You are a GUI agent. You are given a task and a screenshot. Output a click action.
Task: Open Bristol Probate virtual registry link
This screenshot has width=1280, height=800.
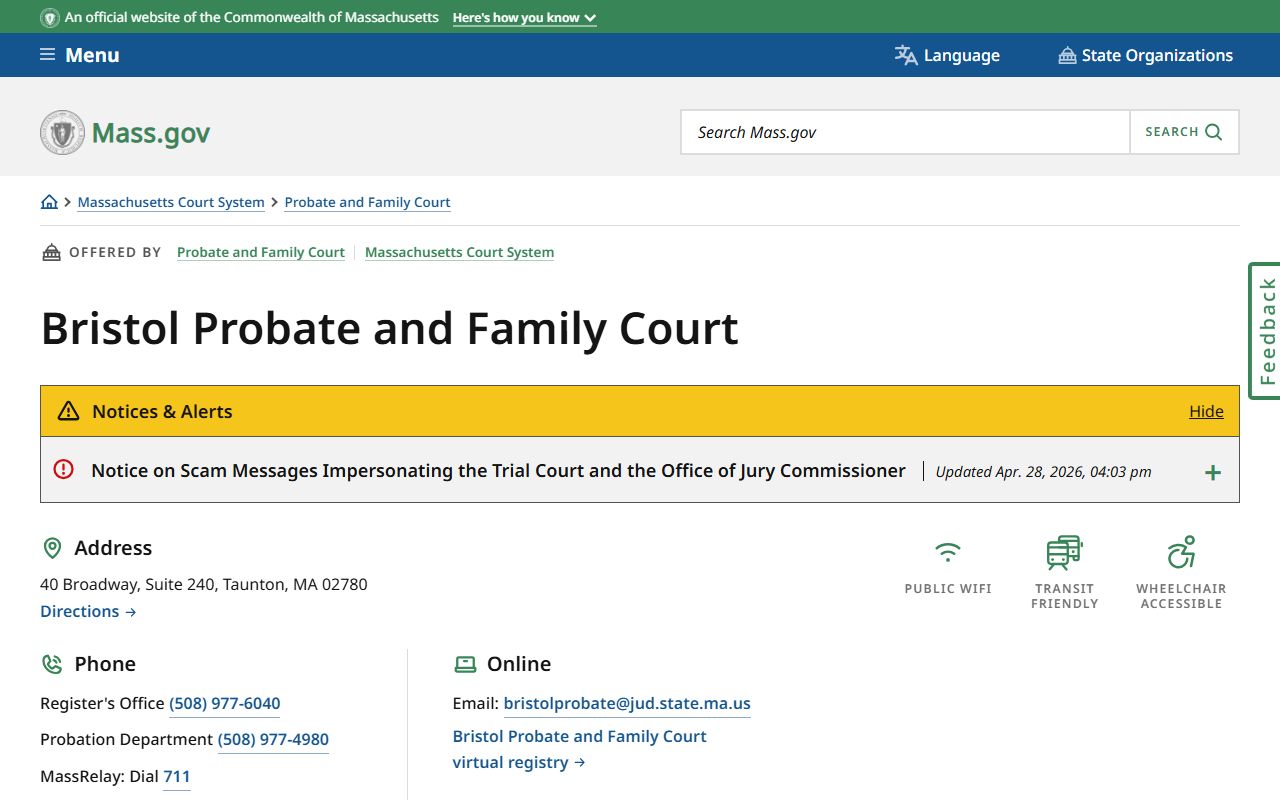pyautogui.click(x=579, y=749)
